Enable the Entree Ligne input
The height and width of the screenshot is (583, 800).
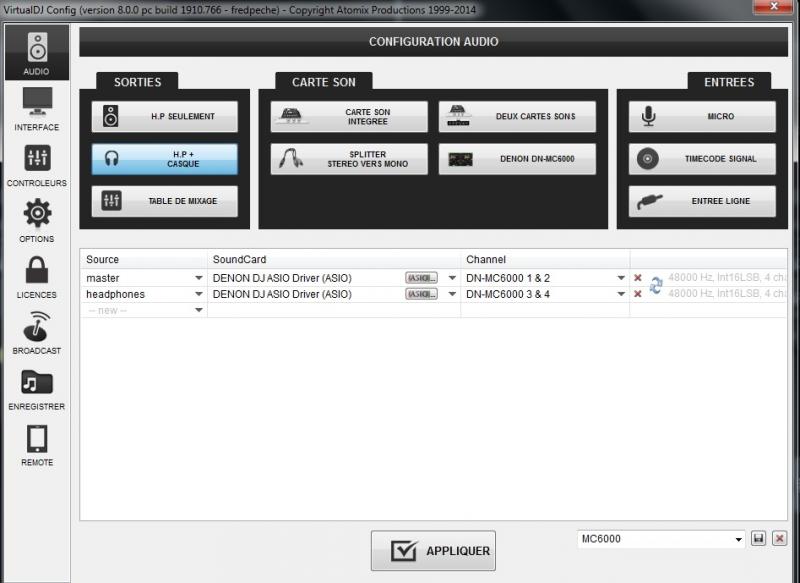702,201
